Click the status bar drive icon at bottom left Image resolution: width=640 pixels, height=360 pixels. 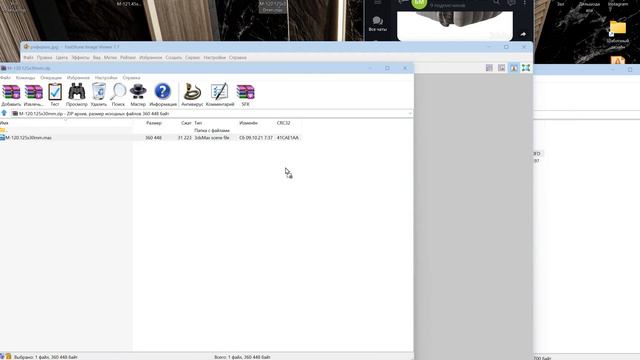point(2,357)
